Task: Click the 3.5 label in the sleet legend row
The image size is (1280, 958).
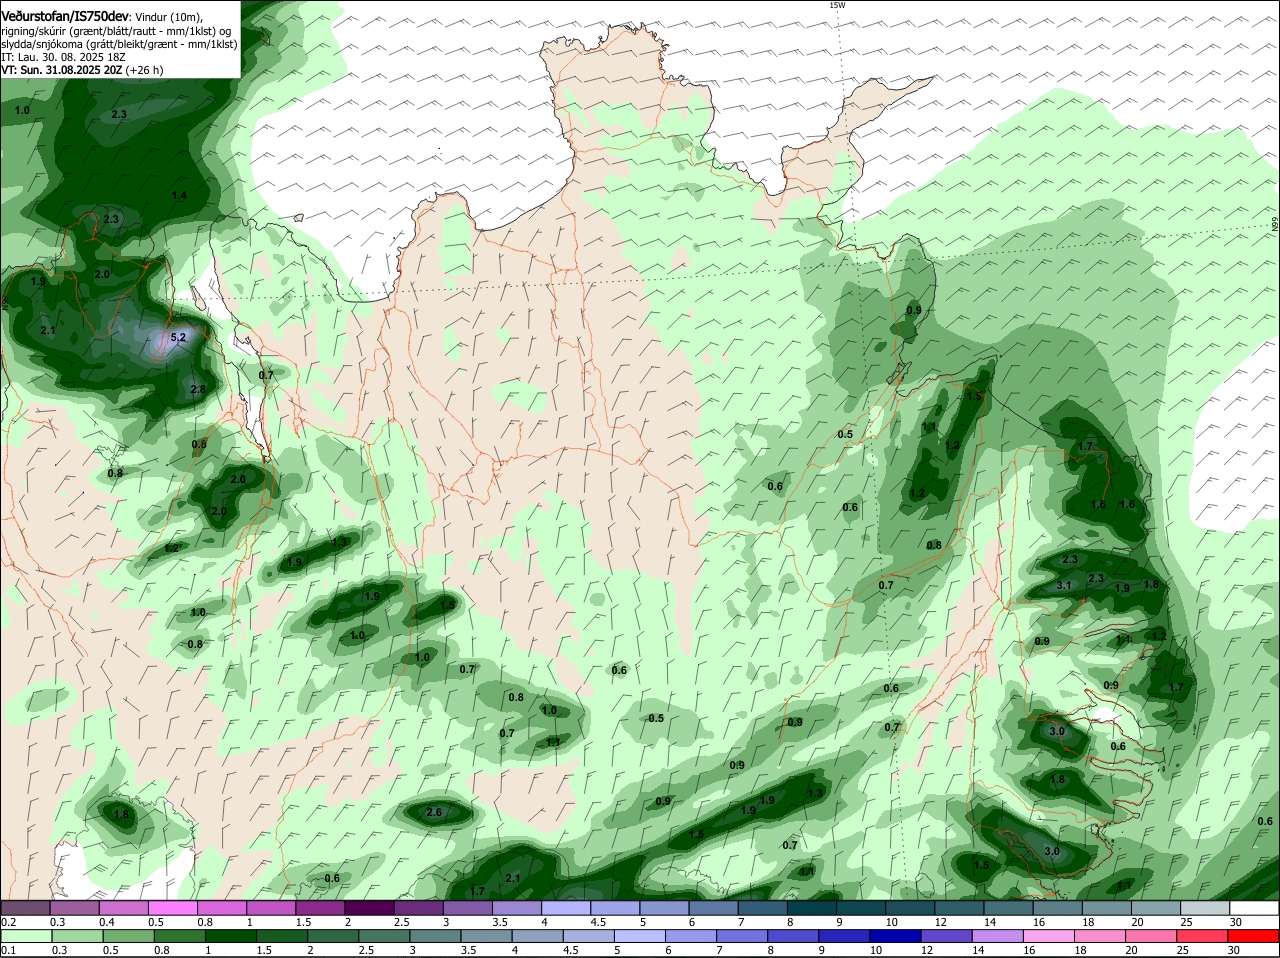Action: pyautogui.click(x=500, y=922)
